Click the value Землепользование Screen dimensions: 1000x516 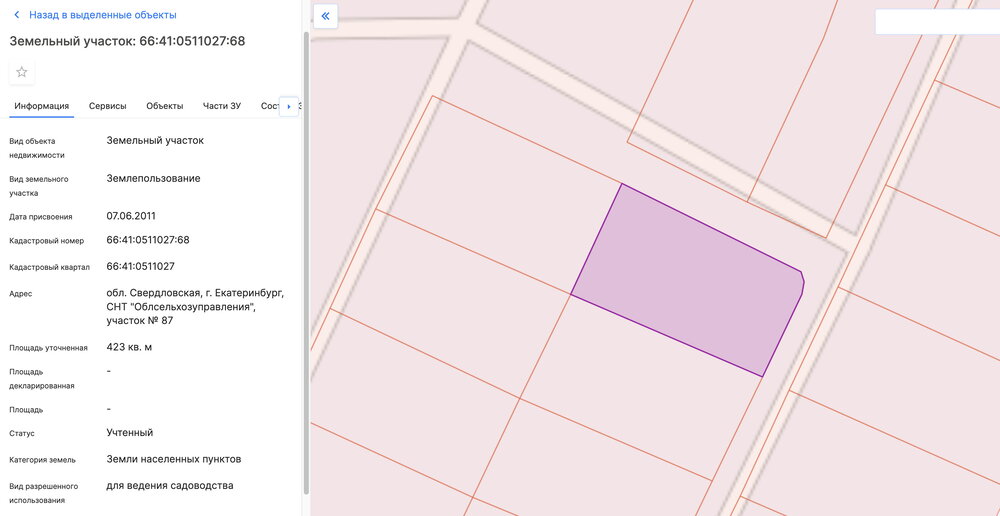pos(153,179)
